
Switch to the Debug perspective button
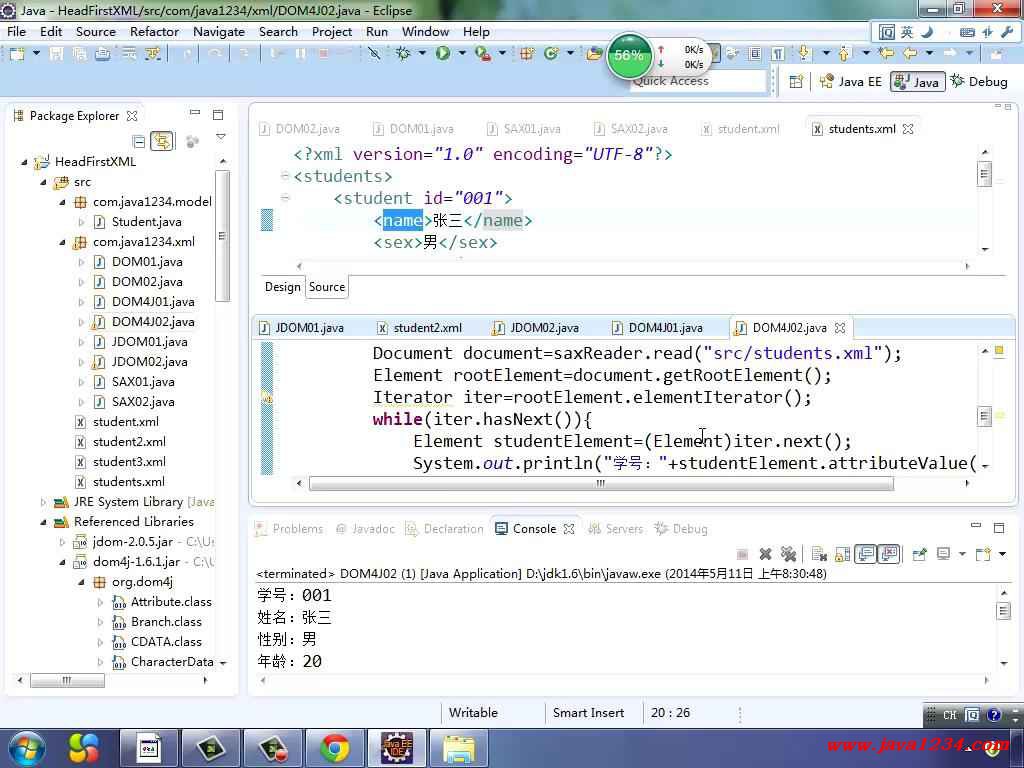pos(979,82)
